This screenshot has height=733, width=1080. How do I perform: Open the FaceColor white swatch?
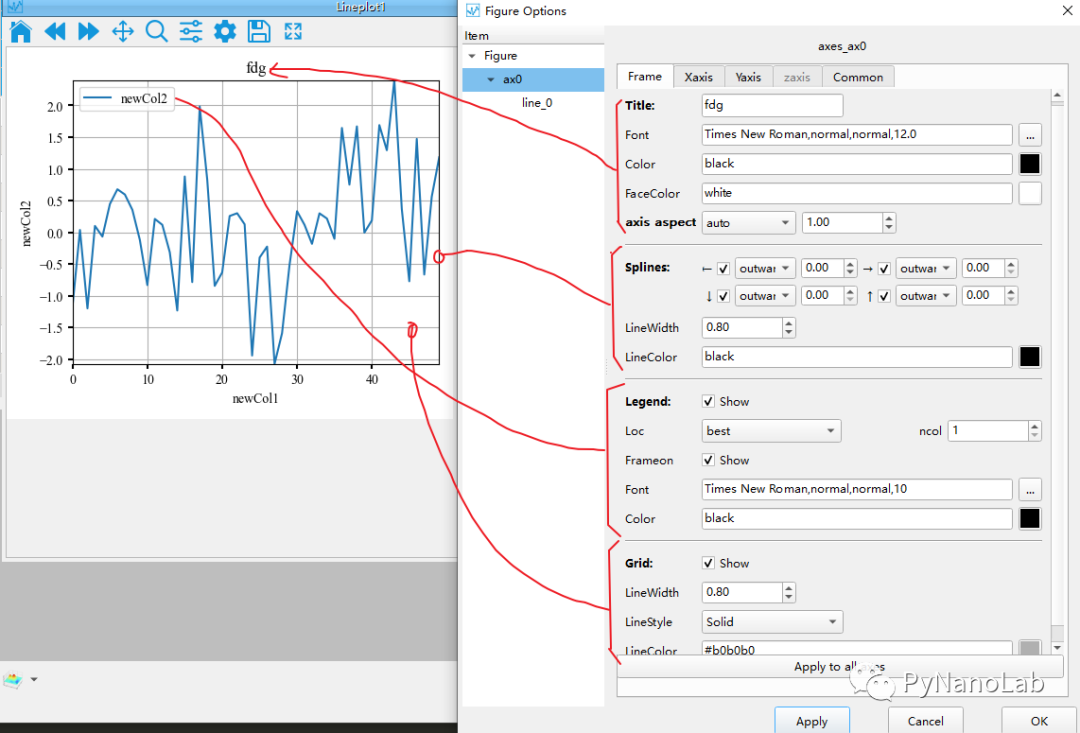point(1030,194)
